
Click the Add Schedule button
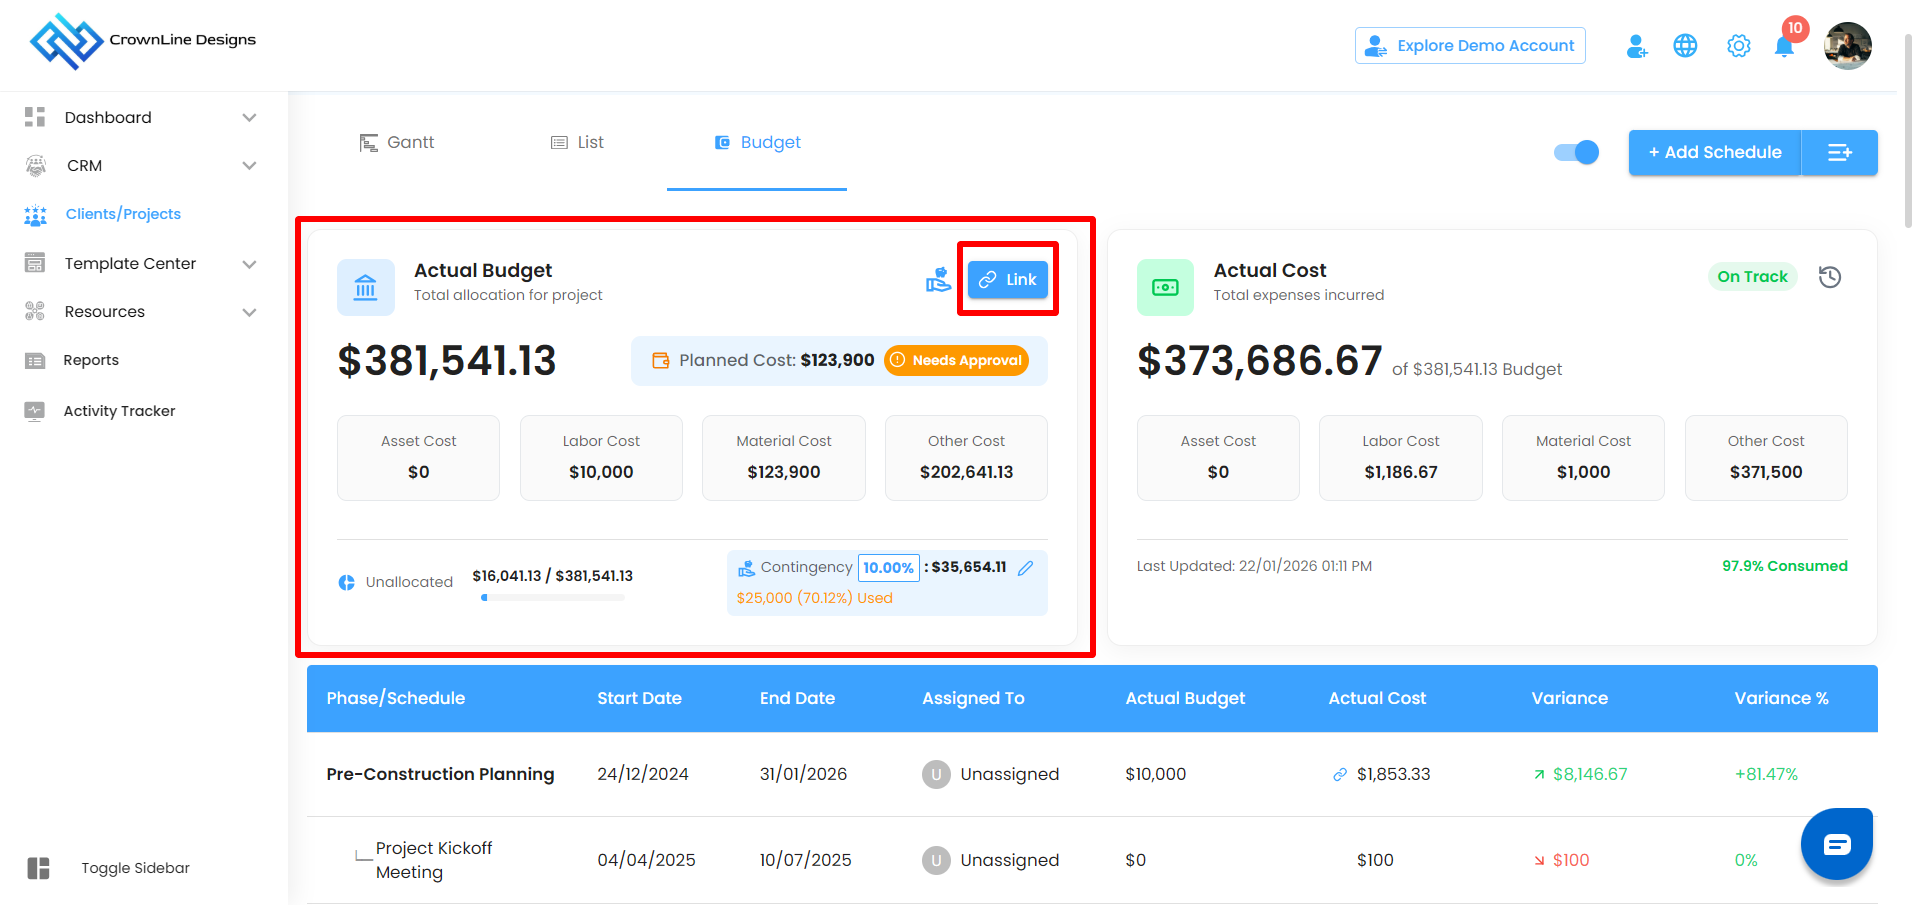[x=1715, y=152]
